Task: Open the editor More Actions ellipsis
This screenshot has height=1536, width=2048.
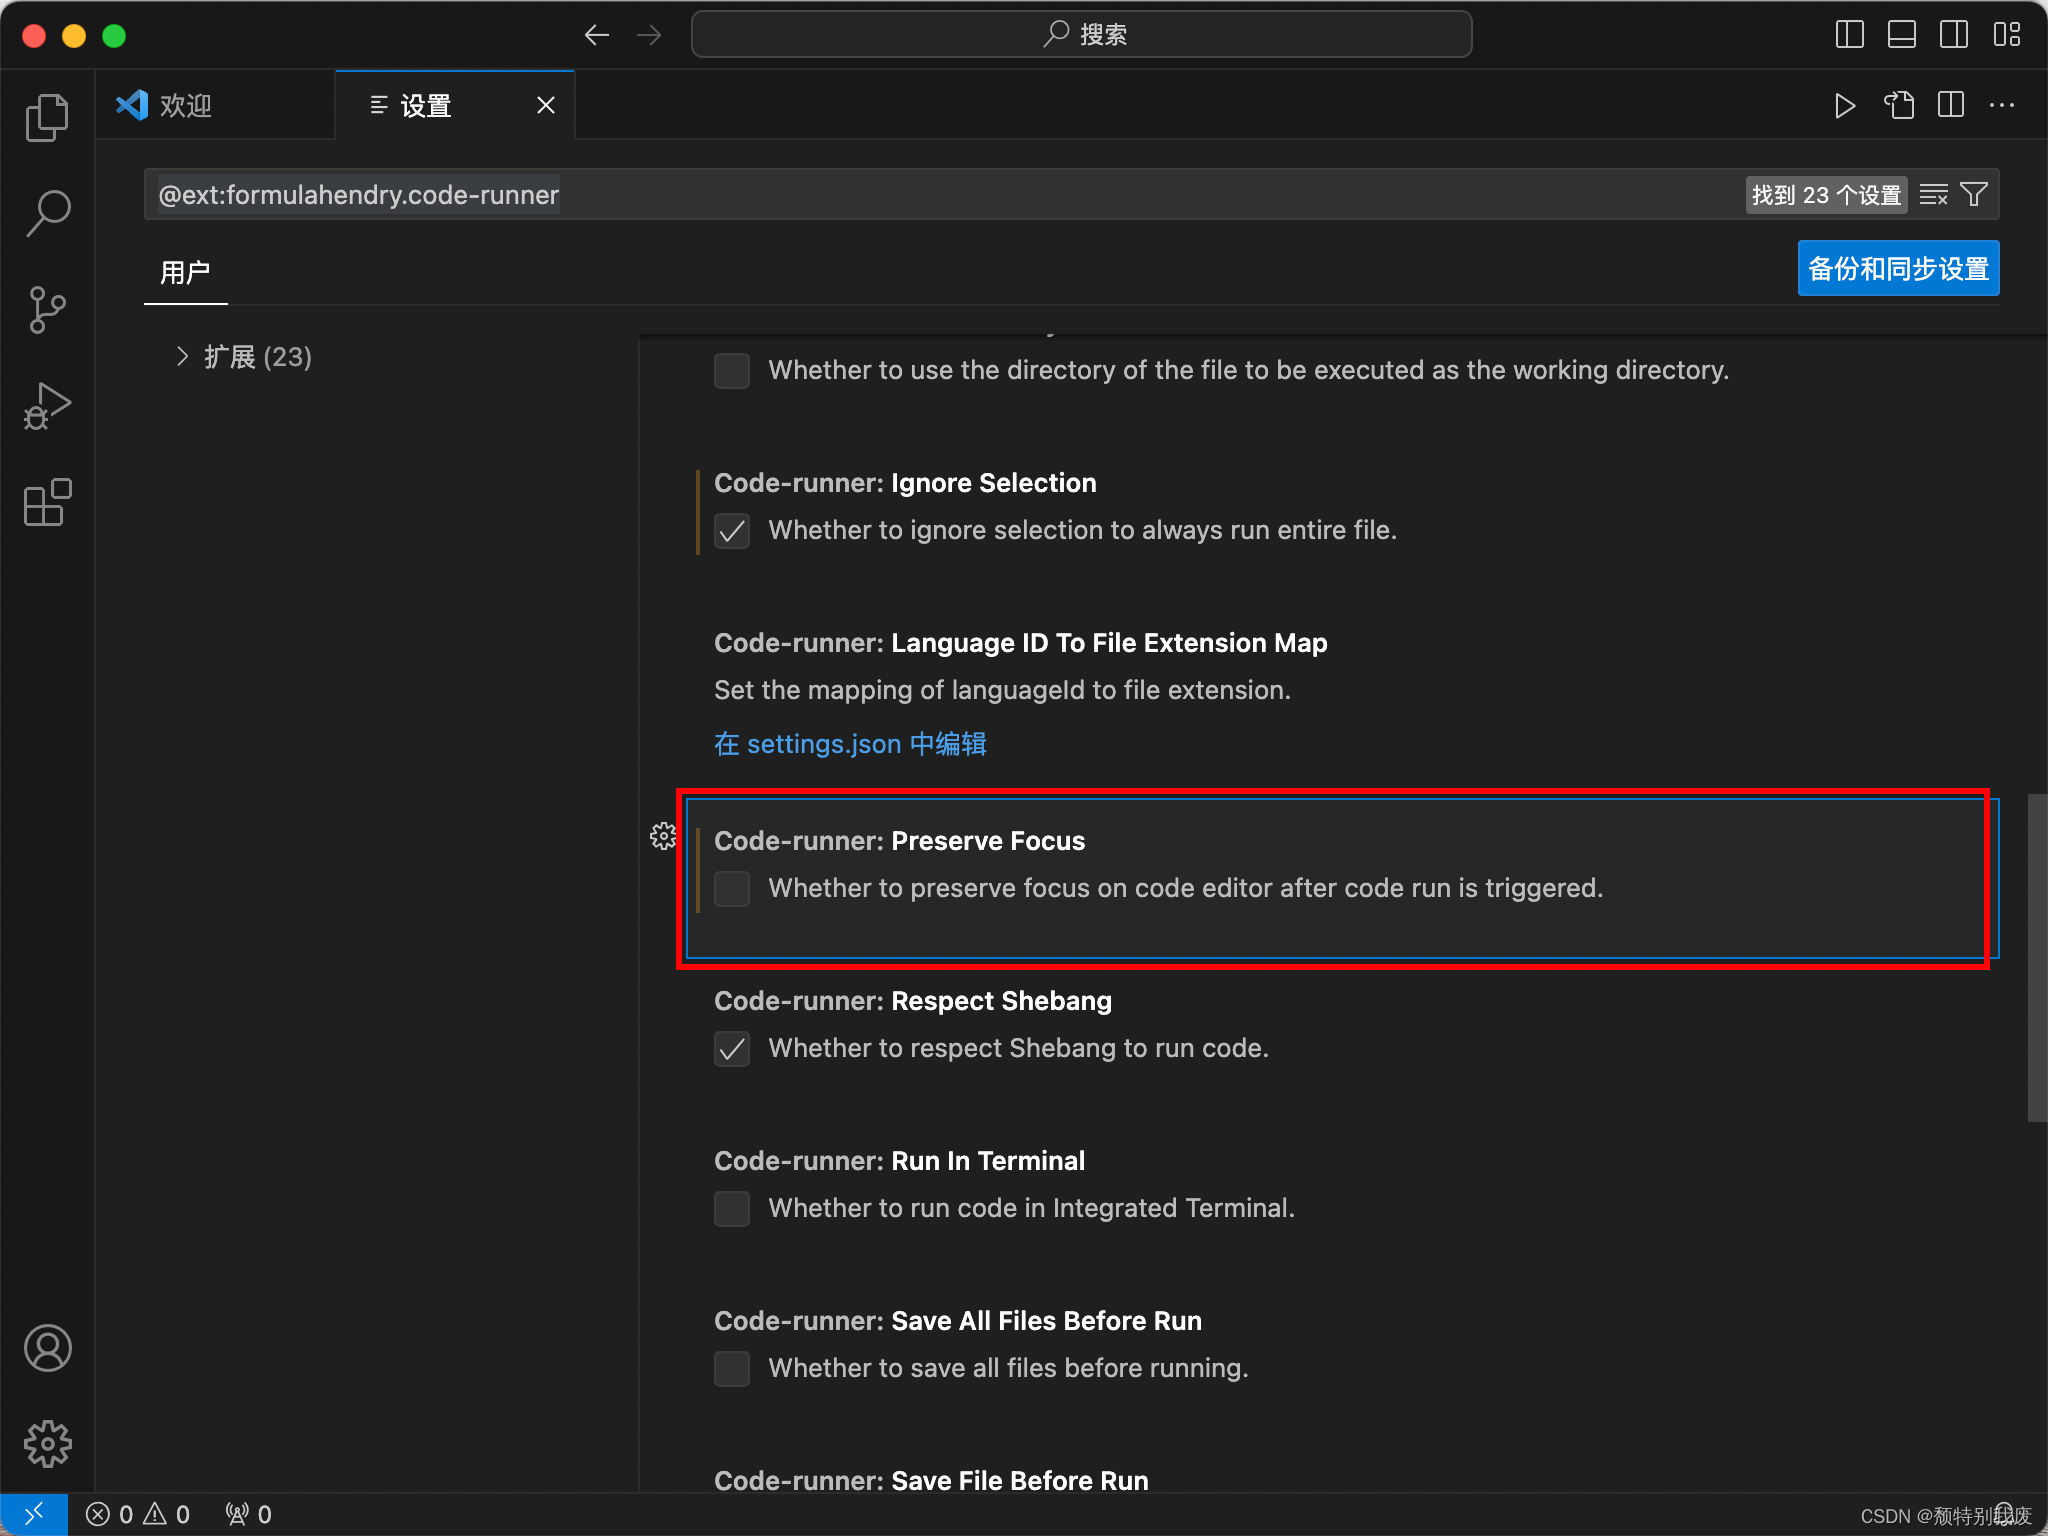Action: (2003, 105)
